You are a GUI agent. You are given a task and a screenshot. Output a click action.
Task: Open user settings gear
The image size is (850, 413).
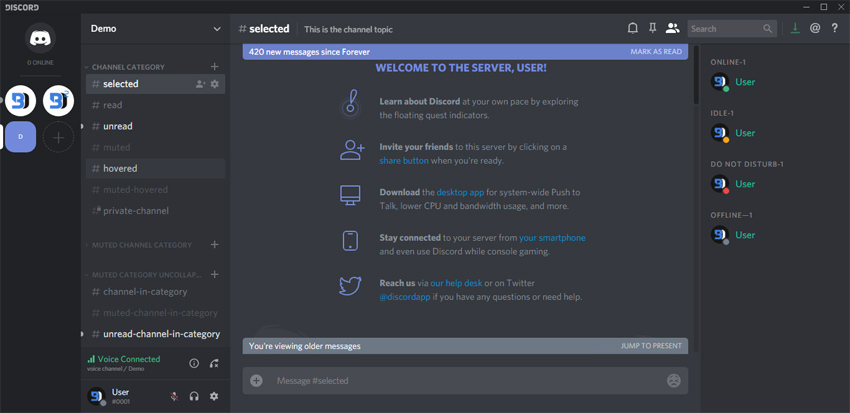(x=214, y=397)
